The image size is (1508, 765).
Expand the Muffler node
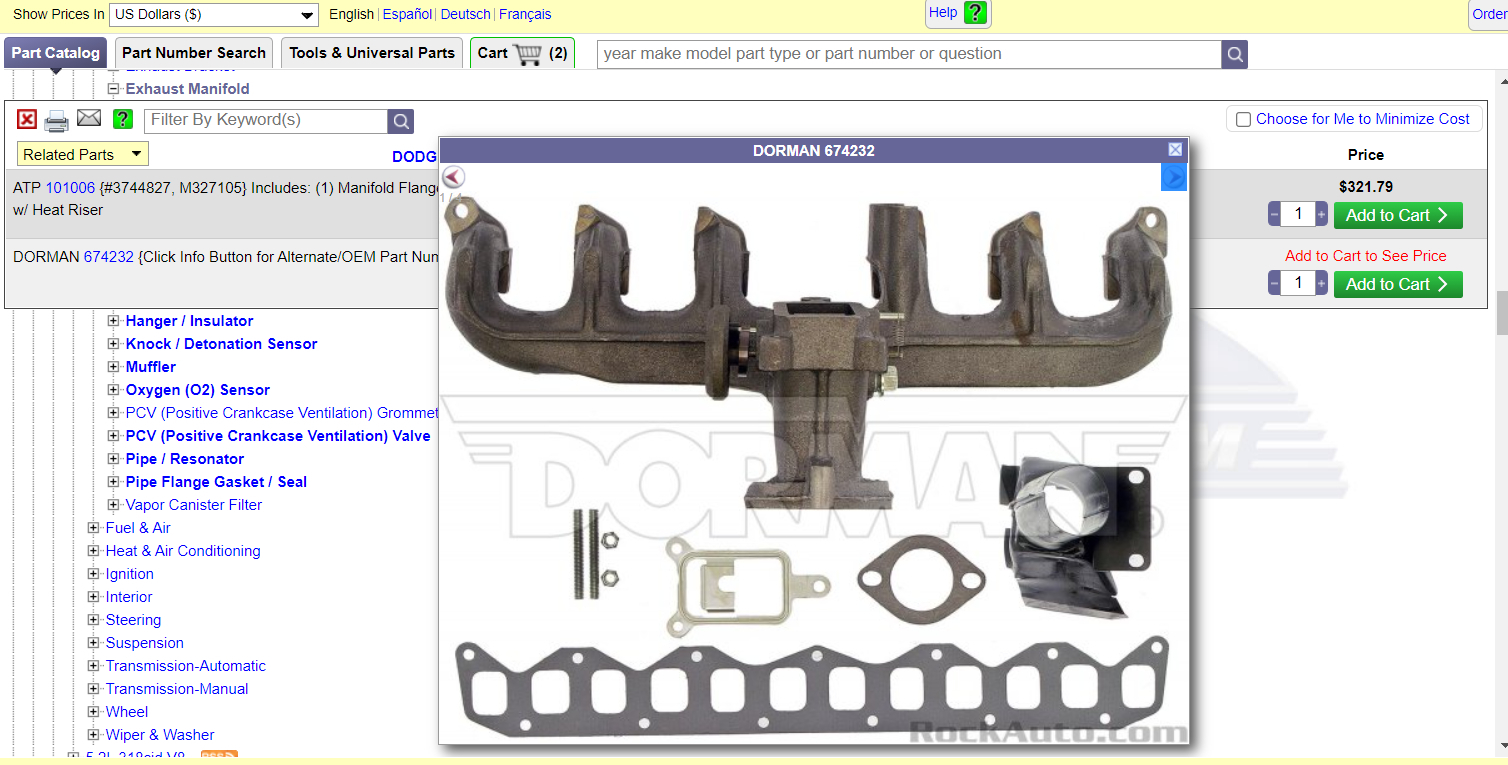(113, 367)
